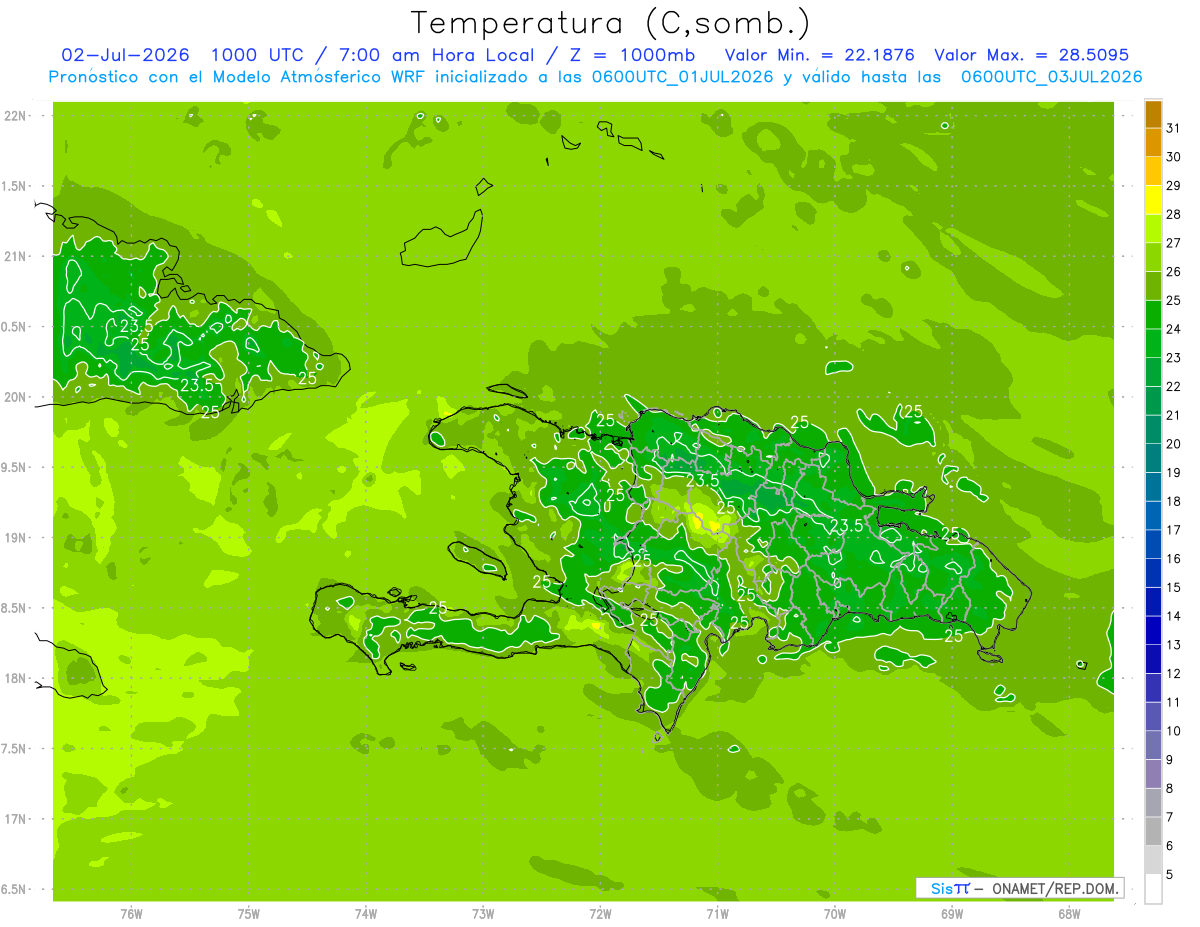Click the "22" colorbar label
This screenshot has height=927, width=1200.
click(1173, 386)
